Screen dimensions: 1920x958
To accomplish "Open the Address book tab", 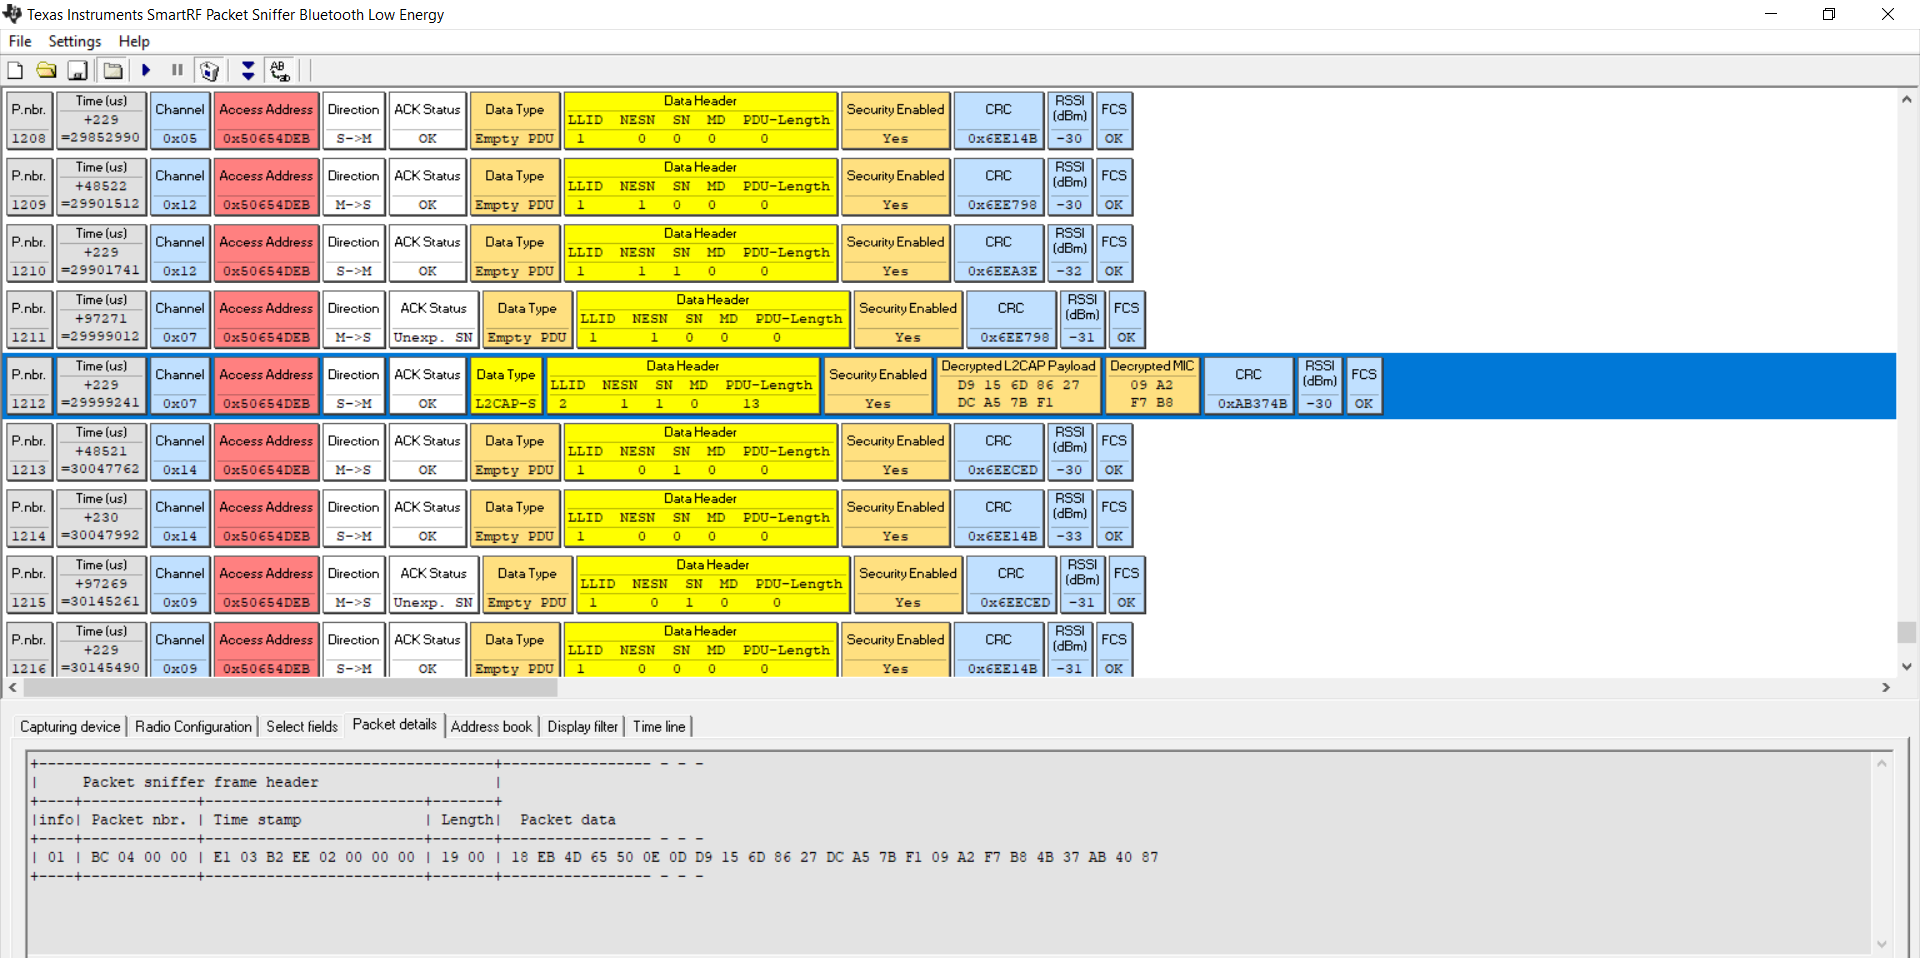I will (492, 727).
